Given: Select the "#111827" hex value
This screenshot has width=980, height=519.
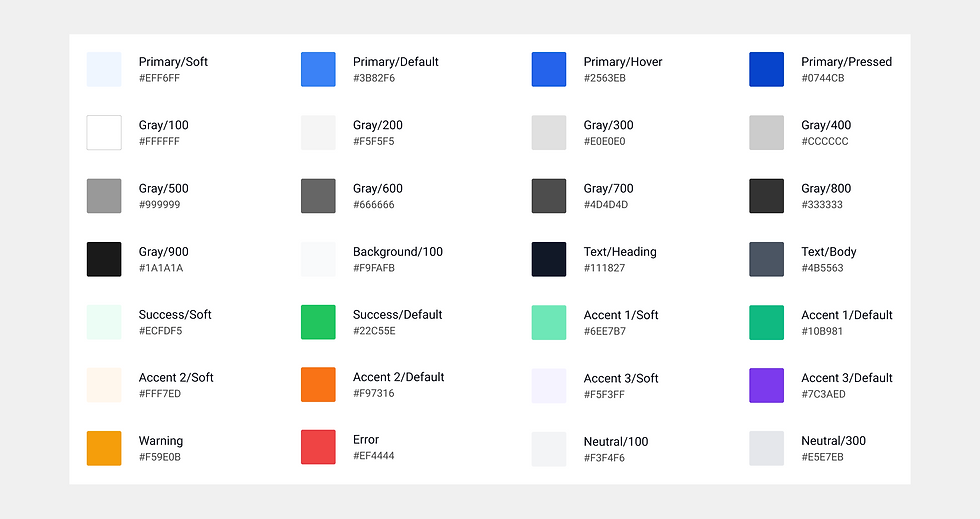Looking at the screenshot, I should click(x=604, y=268).
